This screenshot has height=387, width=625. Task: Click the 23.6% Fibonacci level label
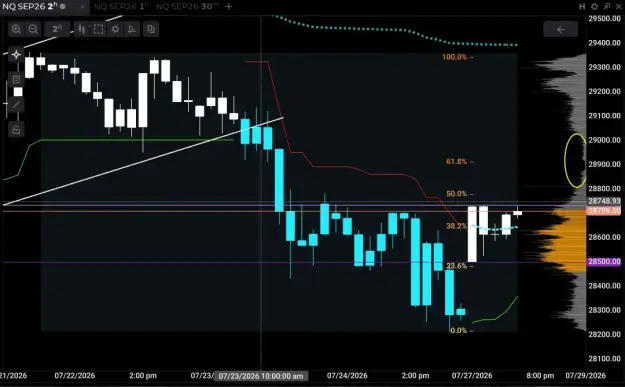456,266
